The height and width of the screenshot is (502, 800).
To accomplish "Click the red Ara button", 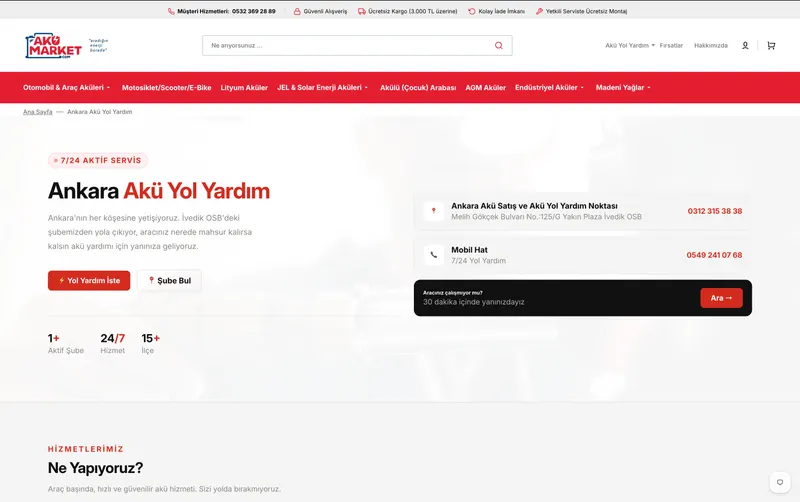I will (x=721, y=298).
